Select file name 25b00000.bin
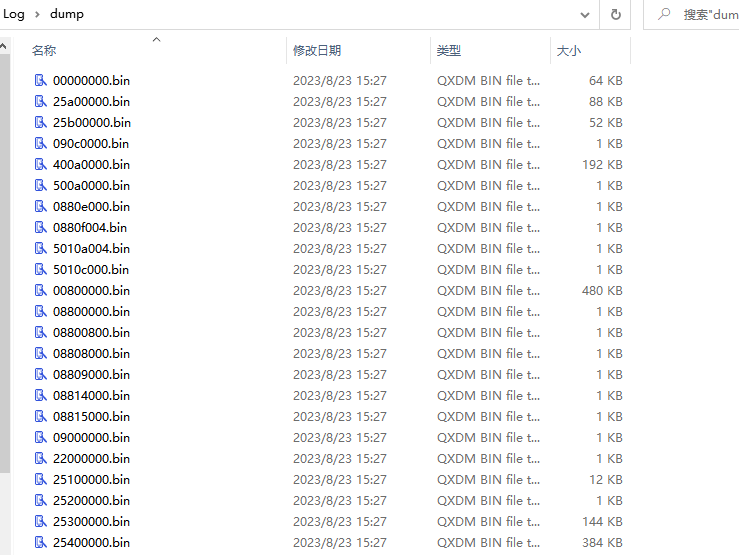Screen dimensions: 739x555 coord(92,122)
